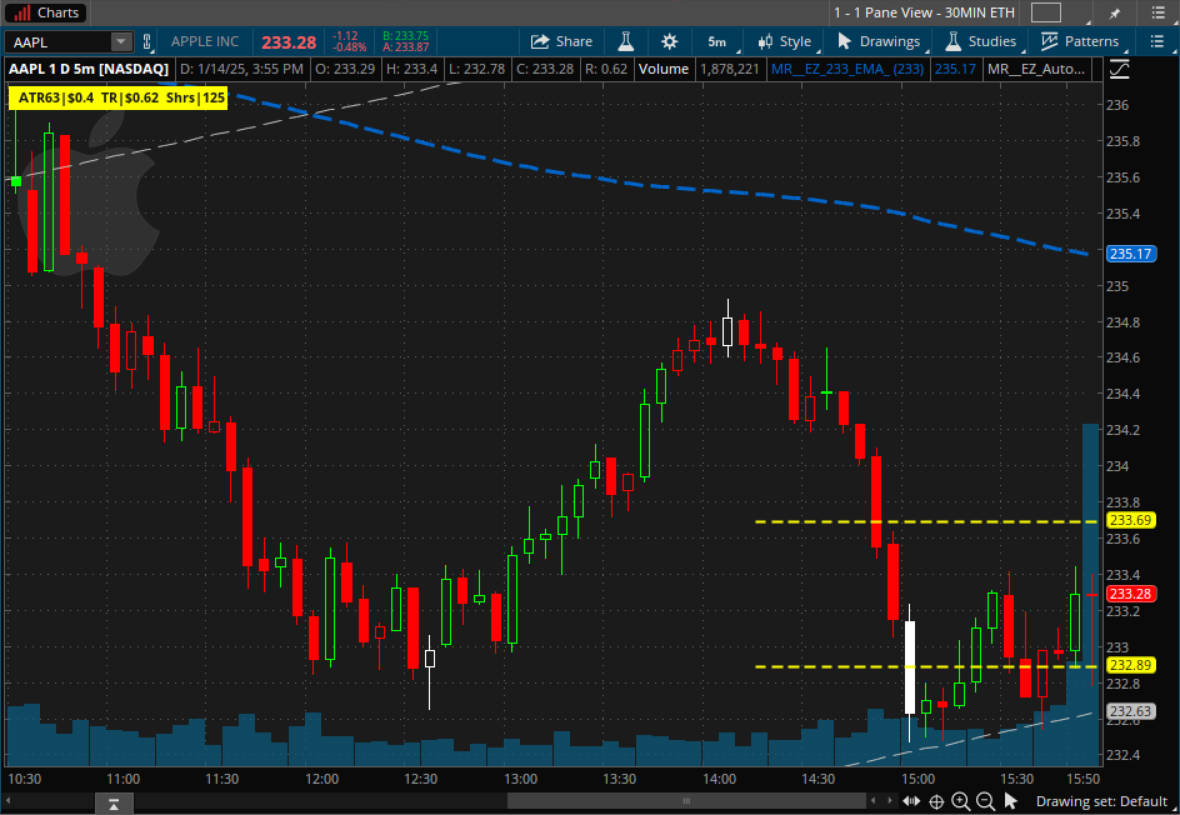This screenshot has height=815, width=1180.
Task: Open the pane grid layout selector
Action: click(x=1045, y=12)
